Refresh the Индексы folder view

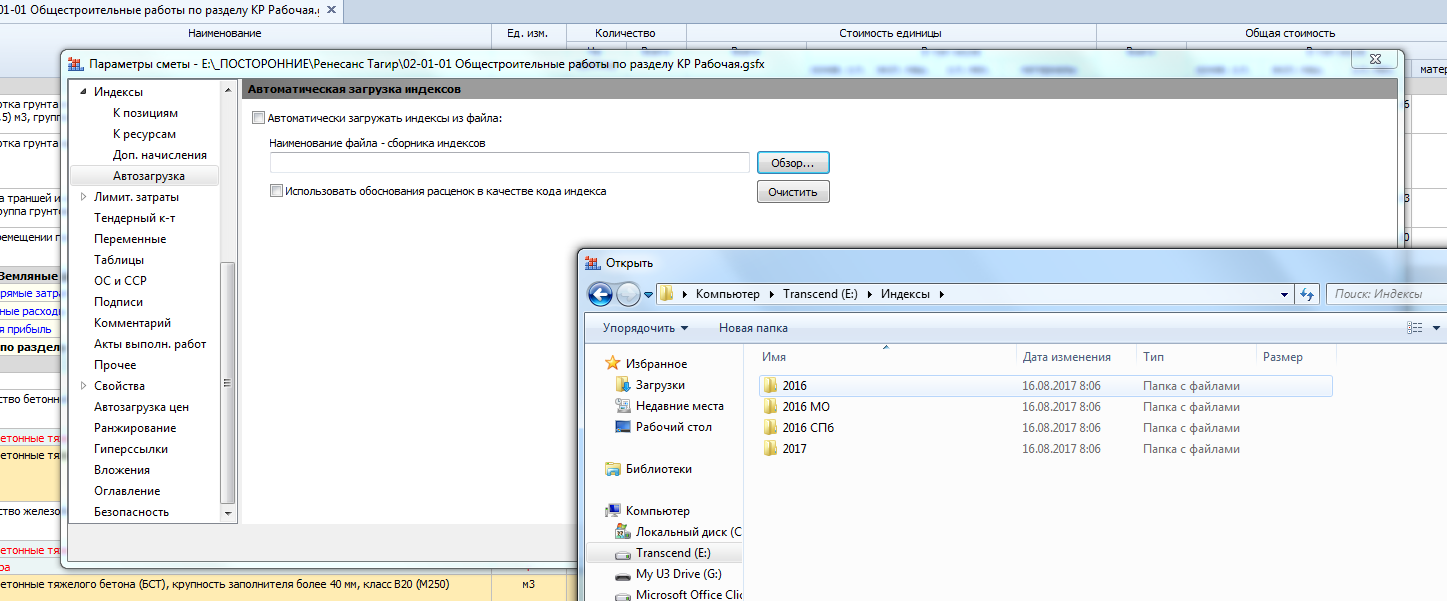tap(1307, 294)
